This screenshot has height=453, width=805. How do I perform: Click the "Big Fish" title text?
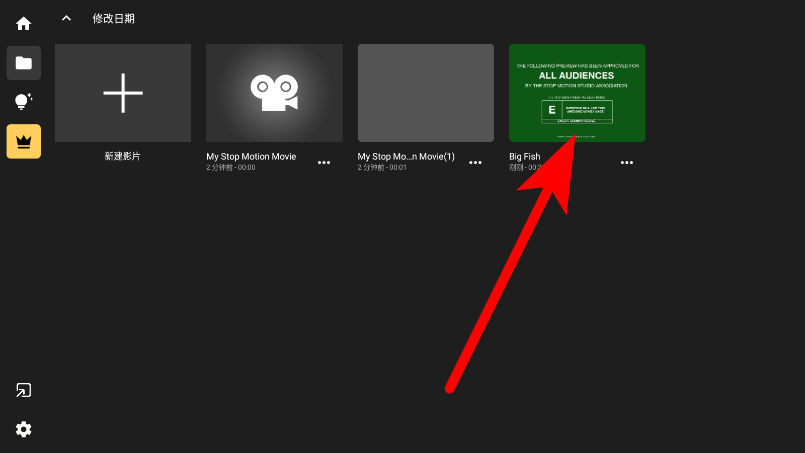(x=526, y=157)
